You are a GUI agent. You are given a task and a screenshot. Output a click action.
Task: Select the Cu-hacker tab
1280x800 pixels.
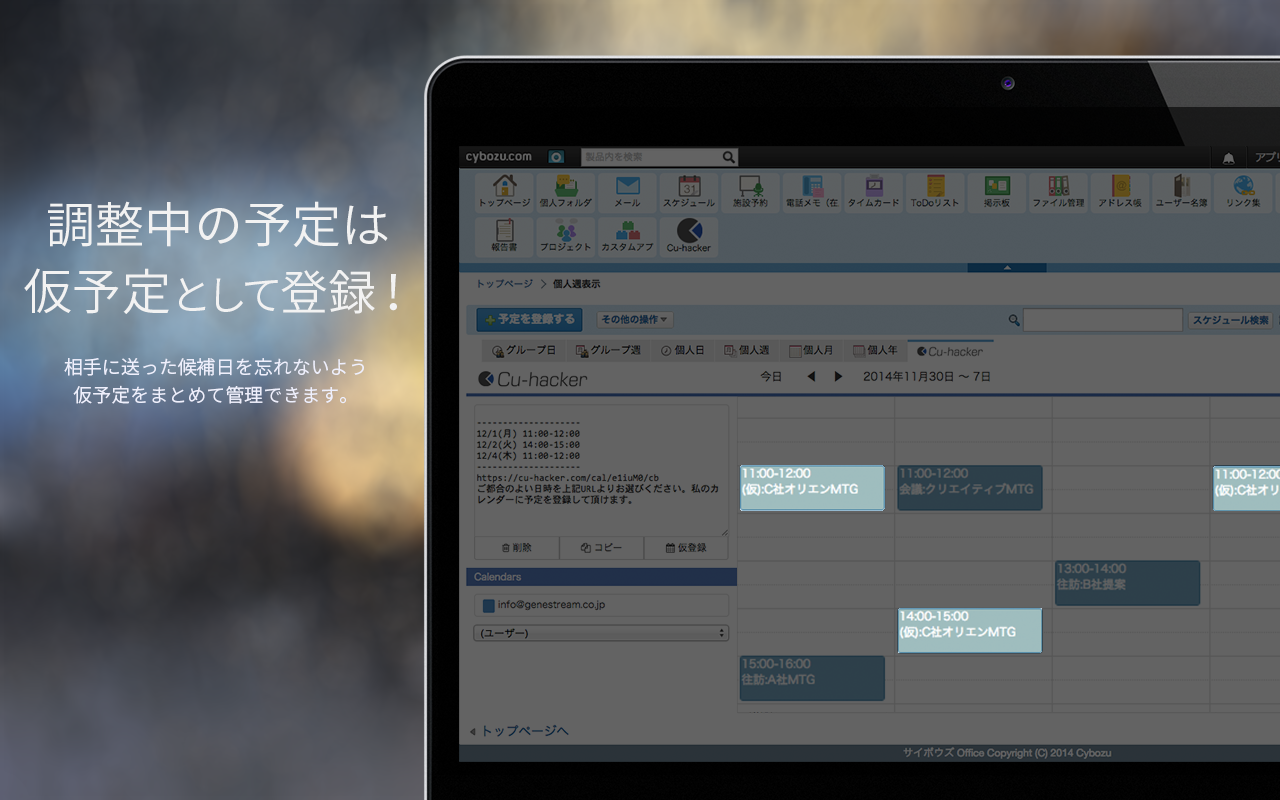pyautogui.click(x=950, y=351)
